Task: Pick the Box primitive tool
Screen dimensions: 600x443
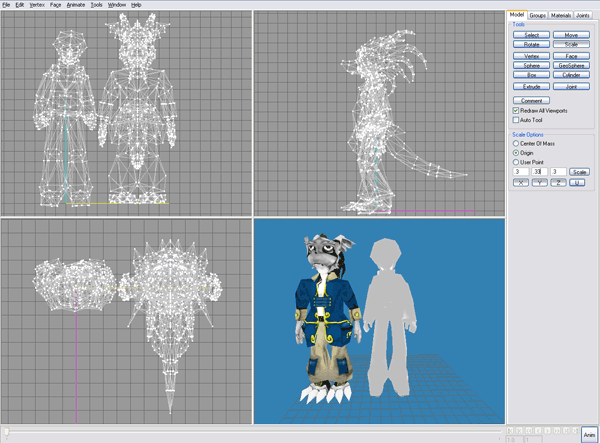Action: tap(532, 75)
